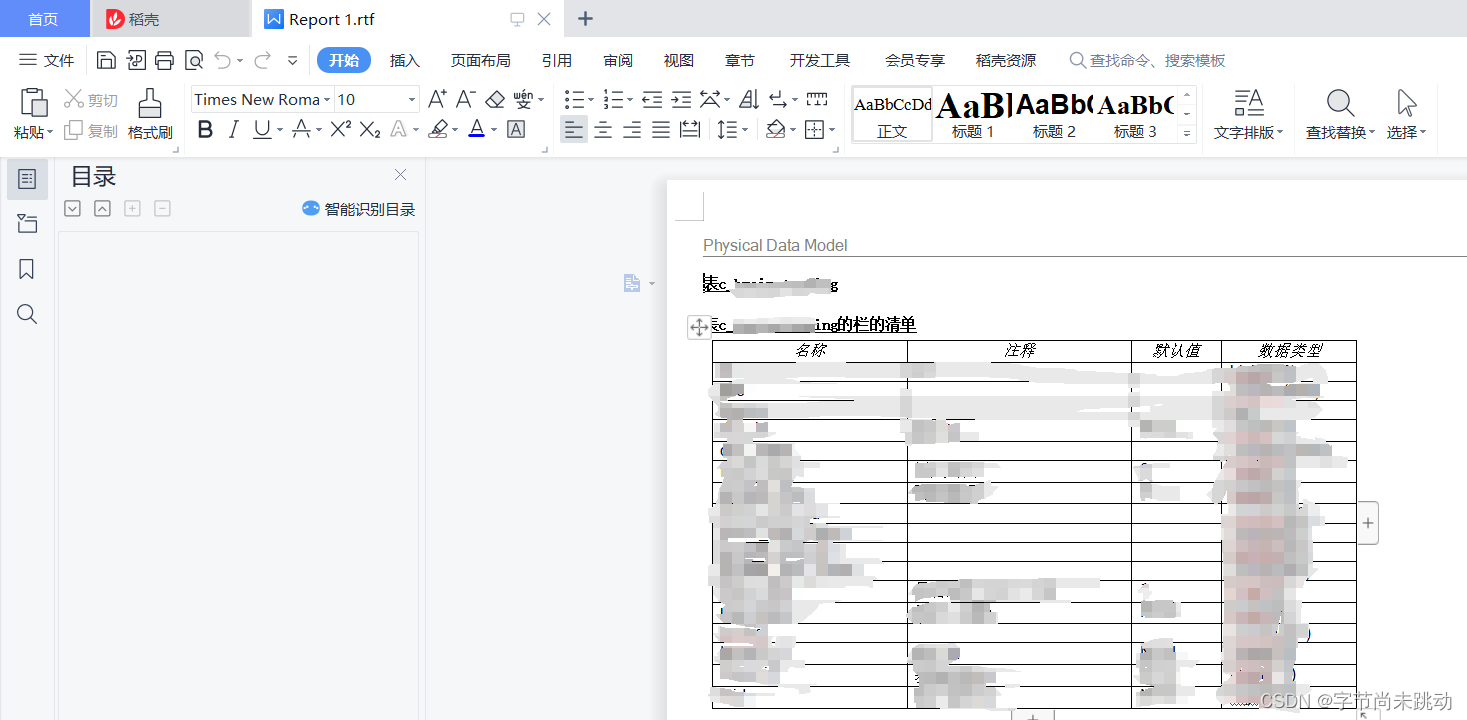Toggle Align Left paragraph
The image size is (1467, 720).
573,129
